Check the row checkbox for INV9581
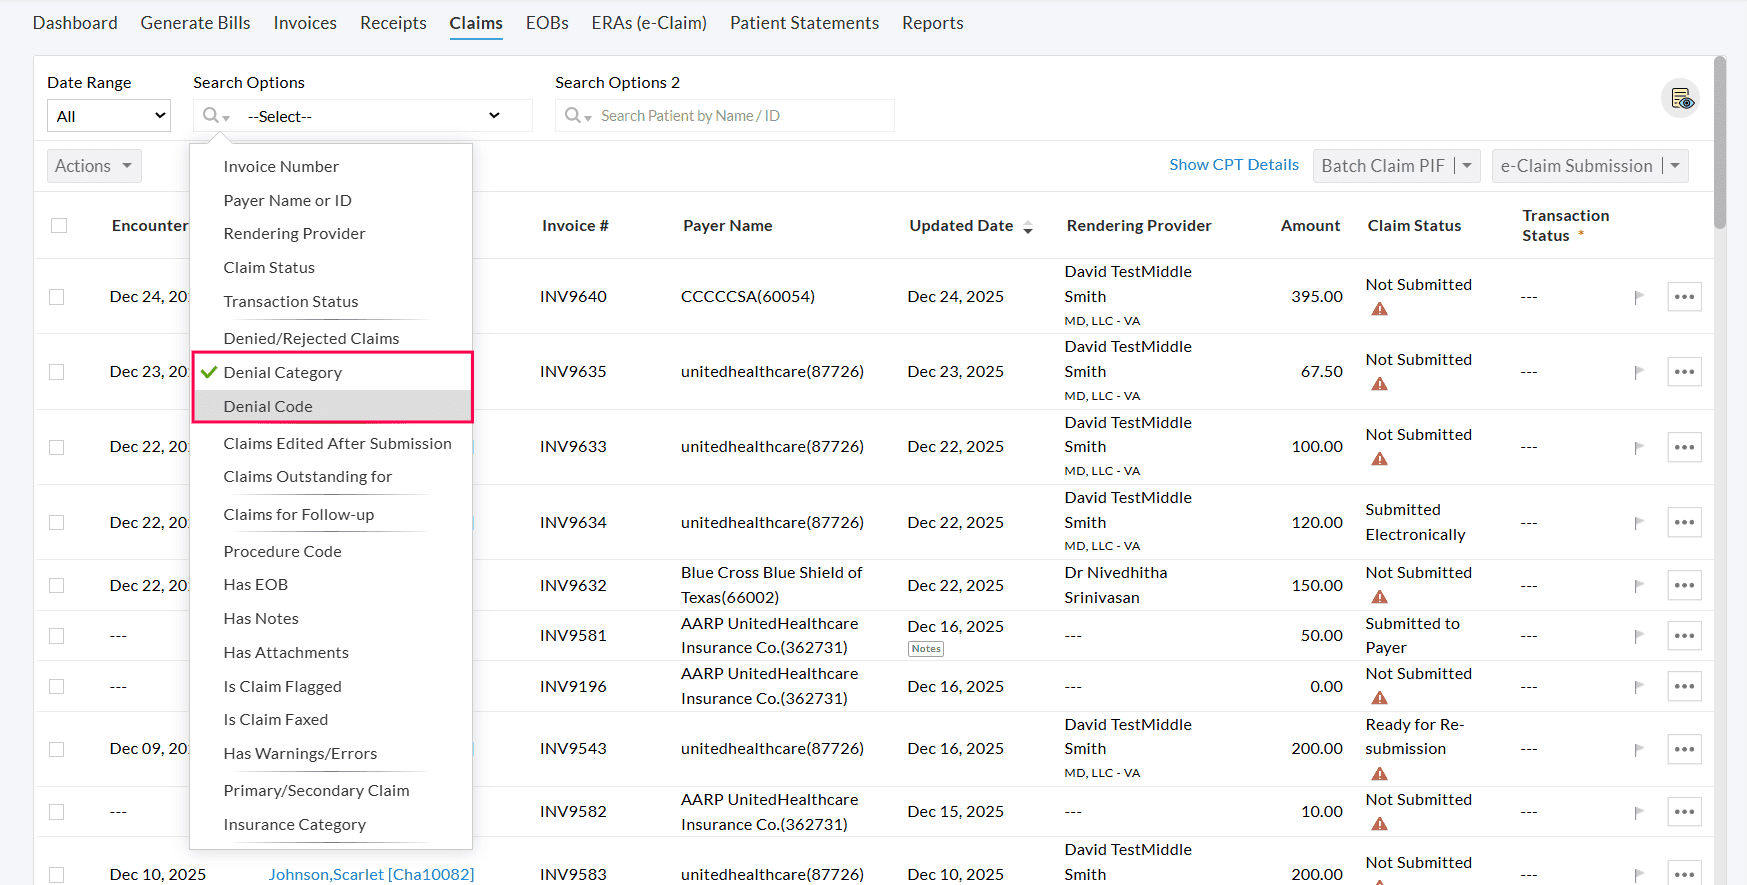Viewport: 1747px width, 885px height. [57, 636]
